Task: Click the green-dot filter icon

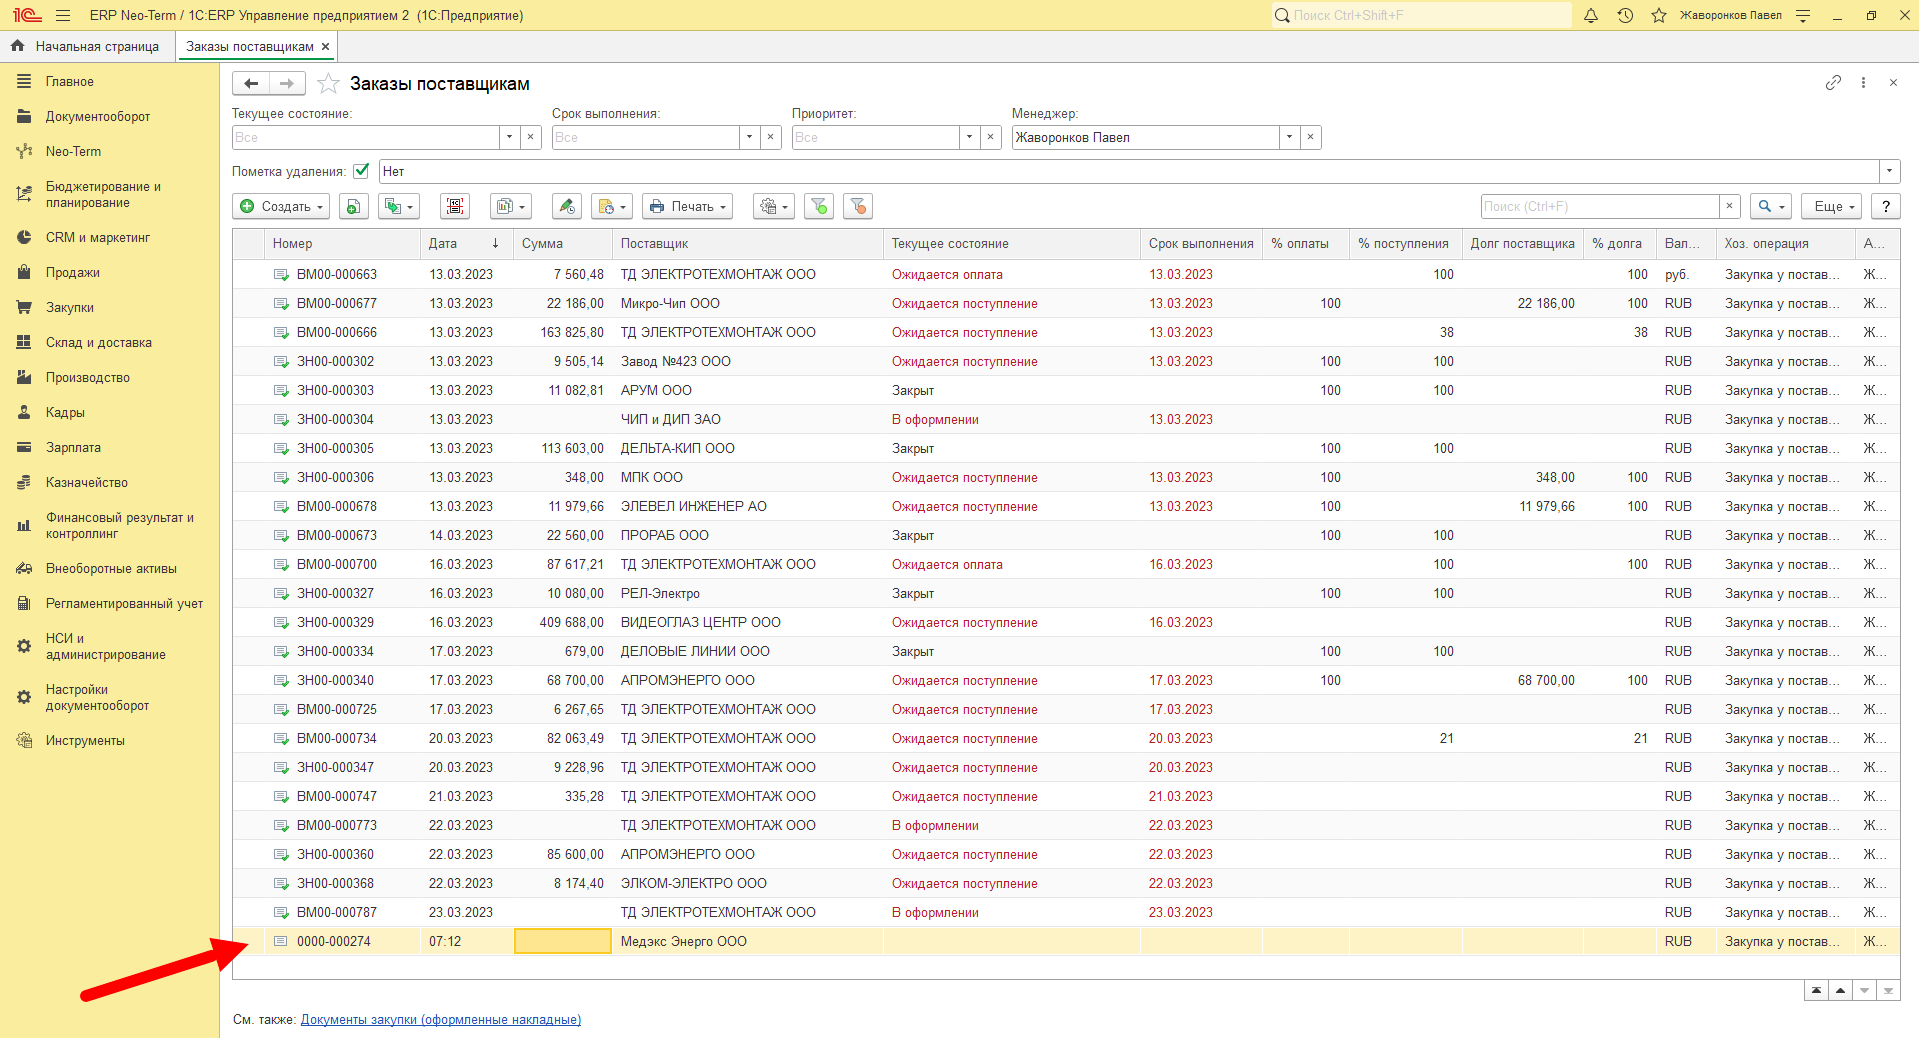Action: [819, 207]
